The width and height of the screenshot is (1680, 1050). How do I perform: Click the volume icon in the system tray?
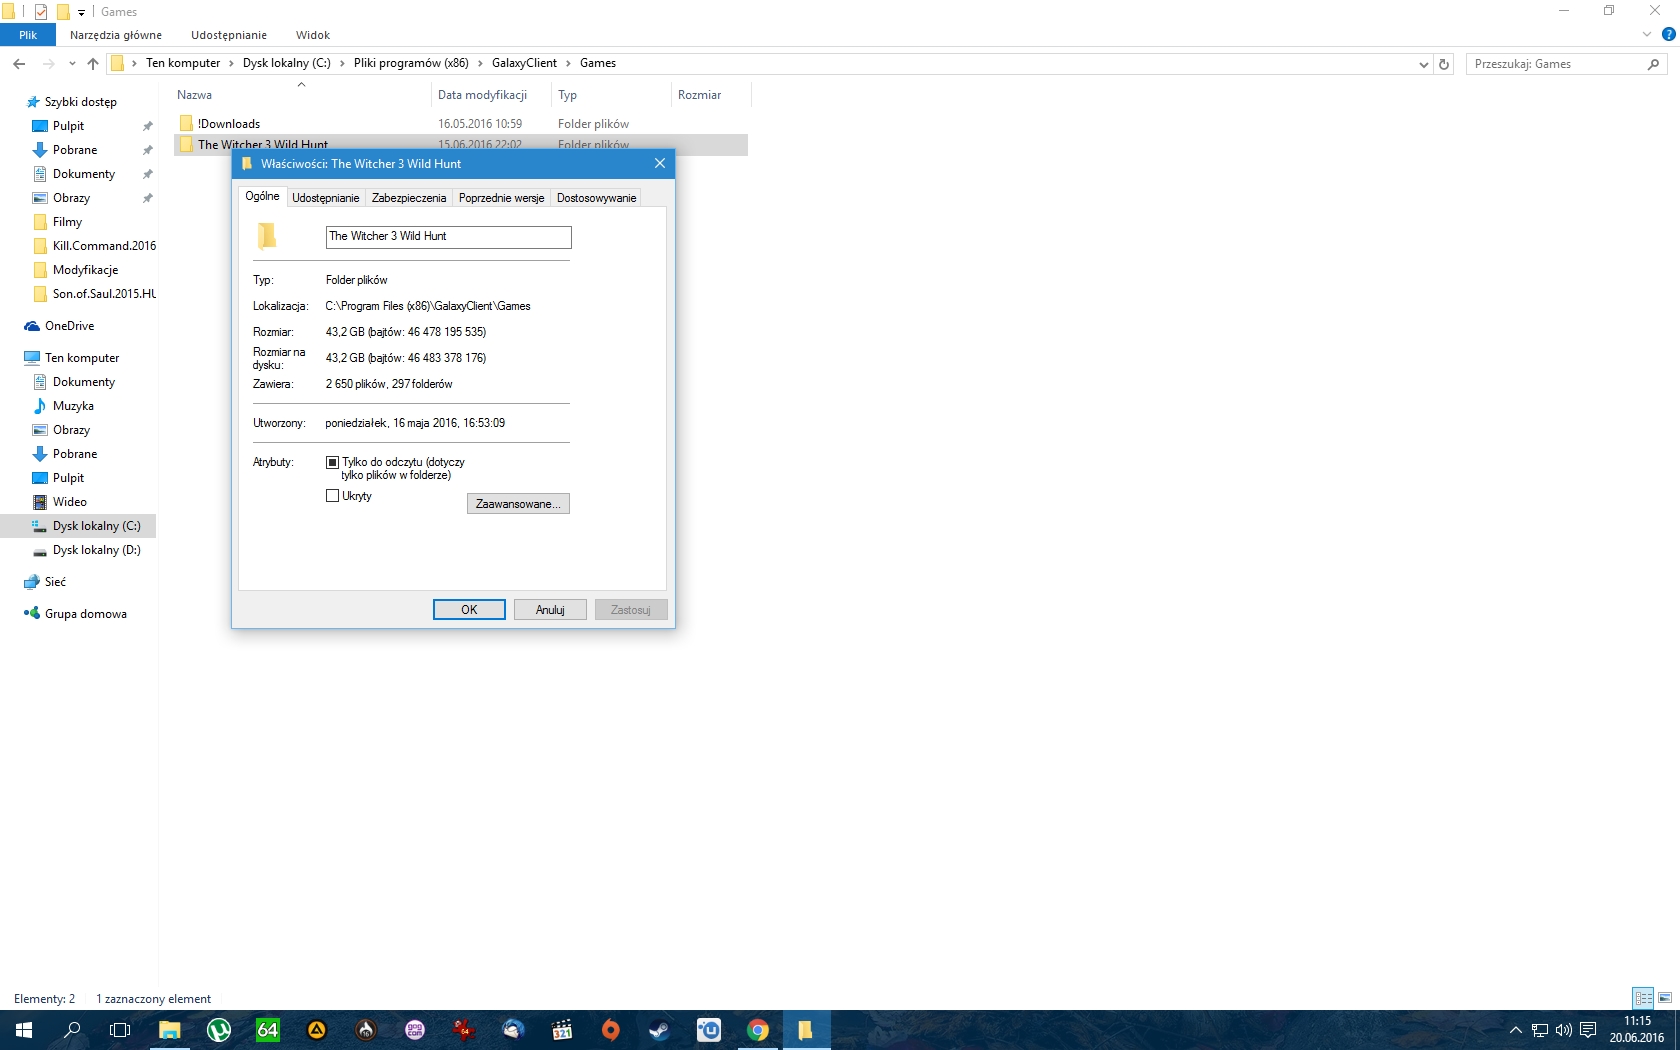1564,1030
